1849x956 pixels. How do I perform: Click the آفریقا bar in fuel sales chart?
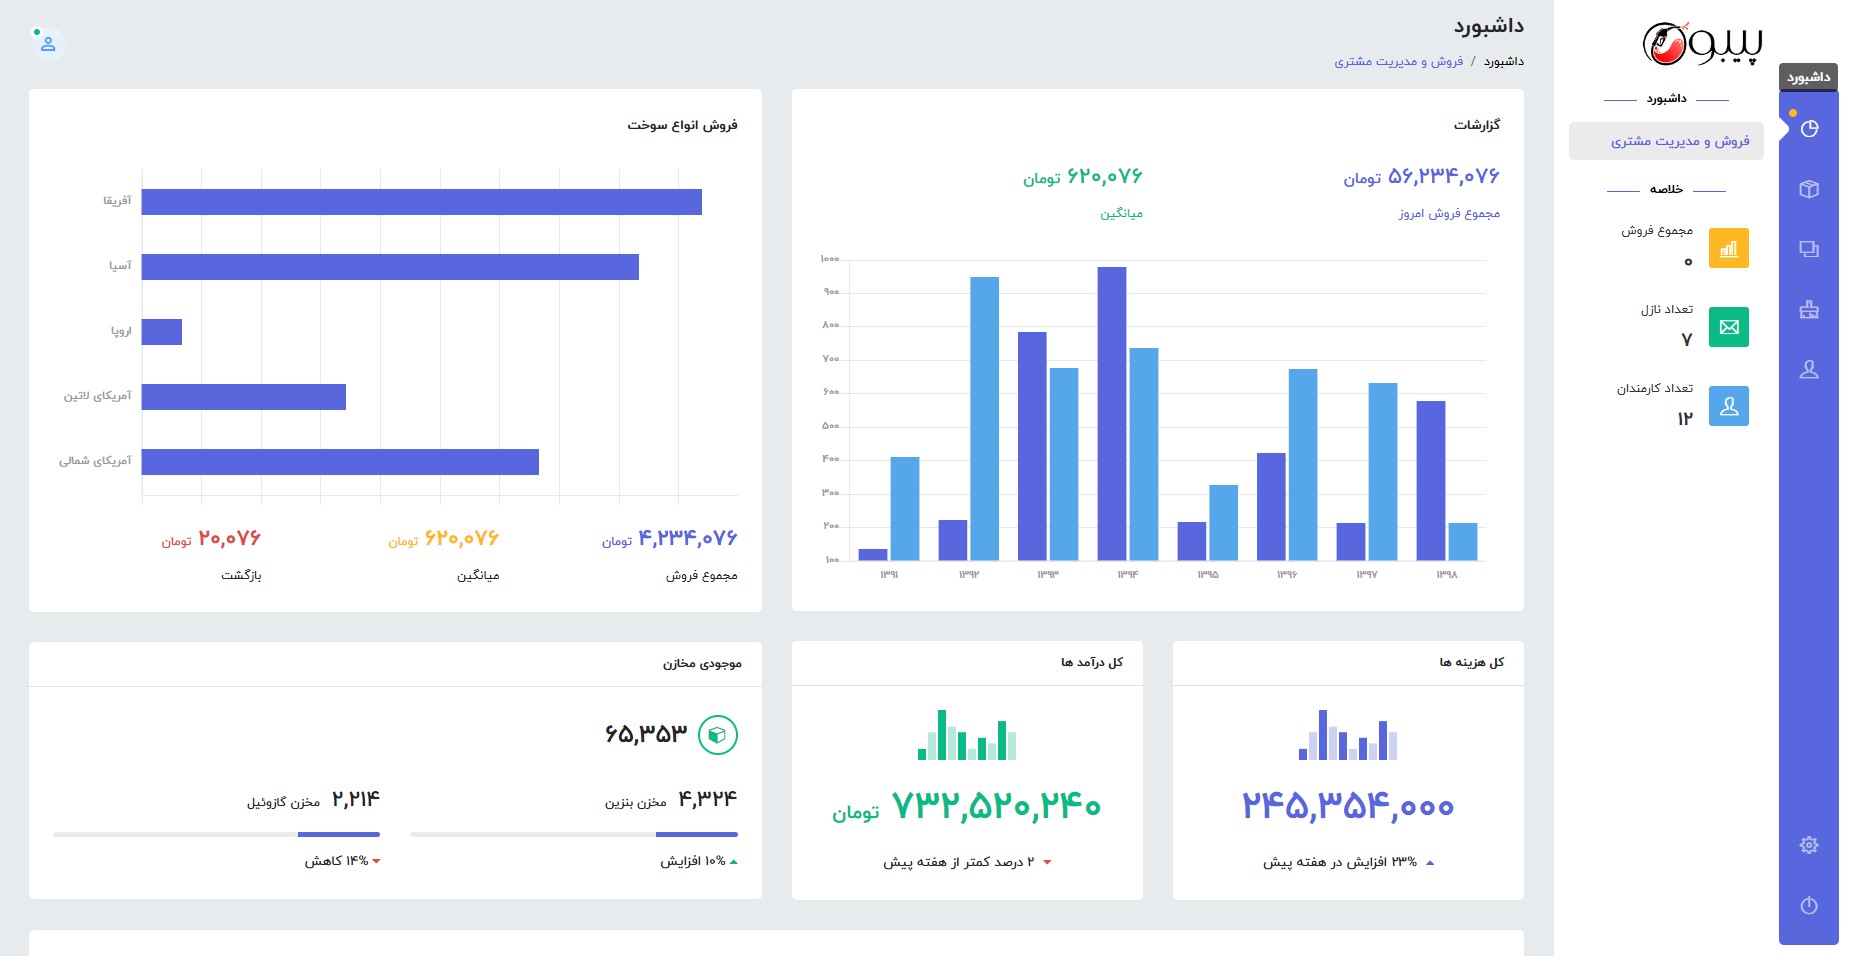coord(421,202)
